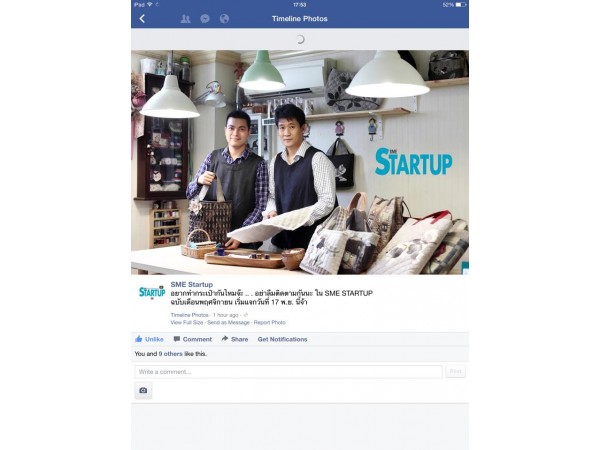Open the SME Startup page name link
Image resolution: width=600 pixels, height=450 pixels.
pos(192,284)
